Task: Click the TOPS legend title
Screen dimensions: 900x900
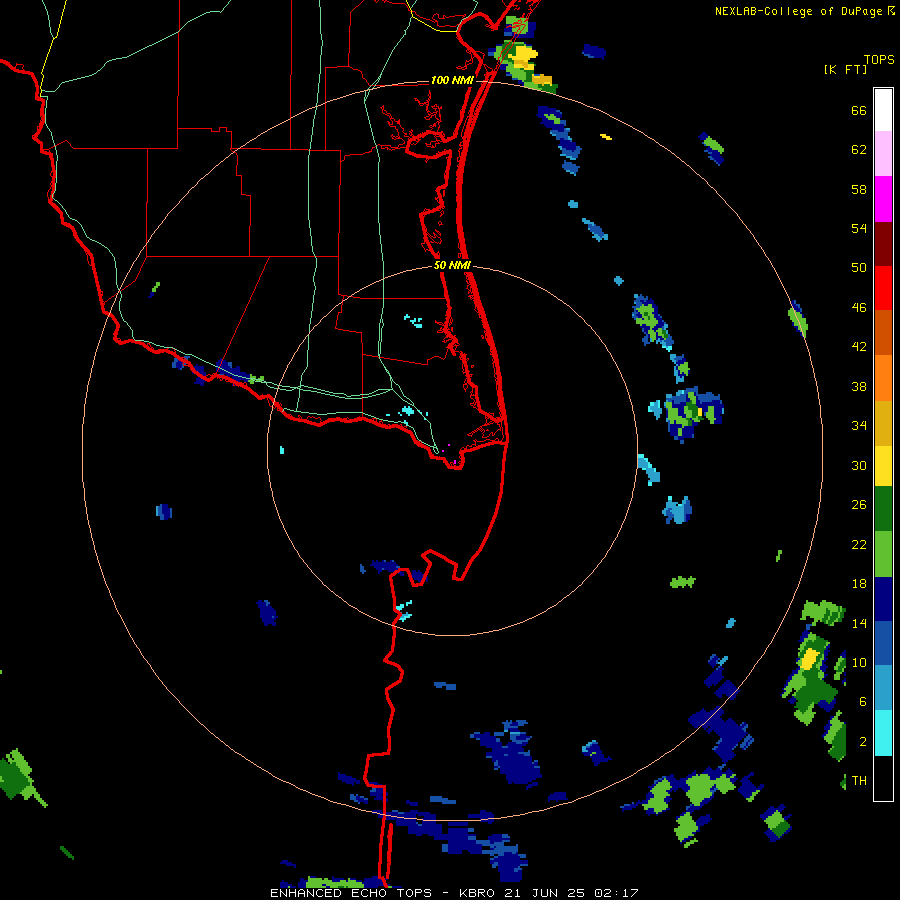Action: (x=879, y=59)
